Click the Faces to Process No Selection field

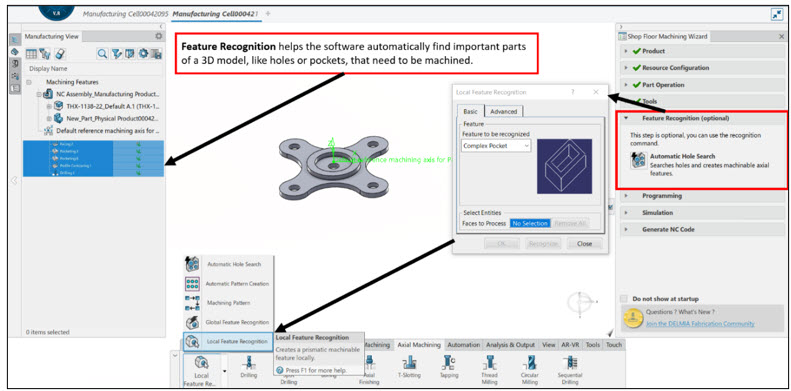coord(530,223)
